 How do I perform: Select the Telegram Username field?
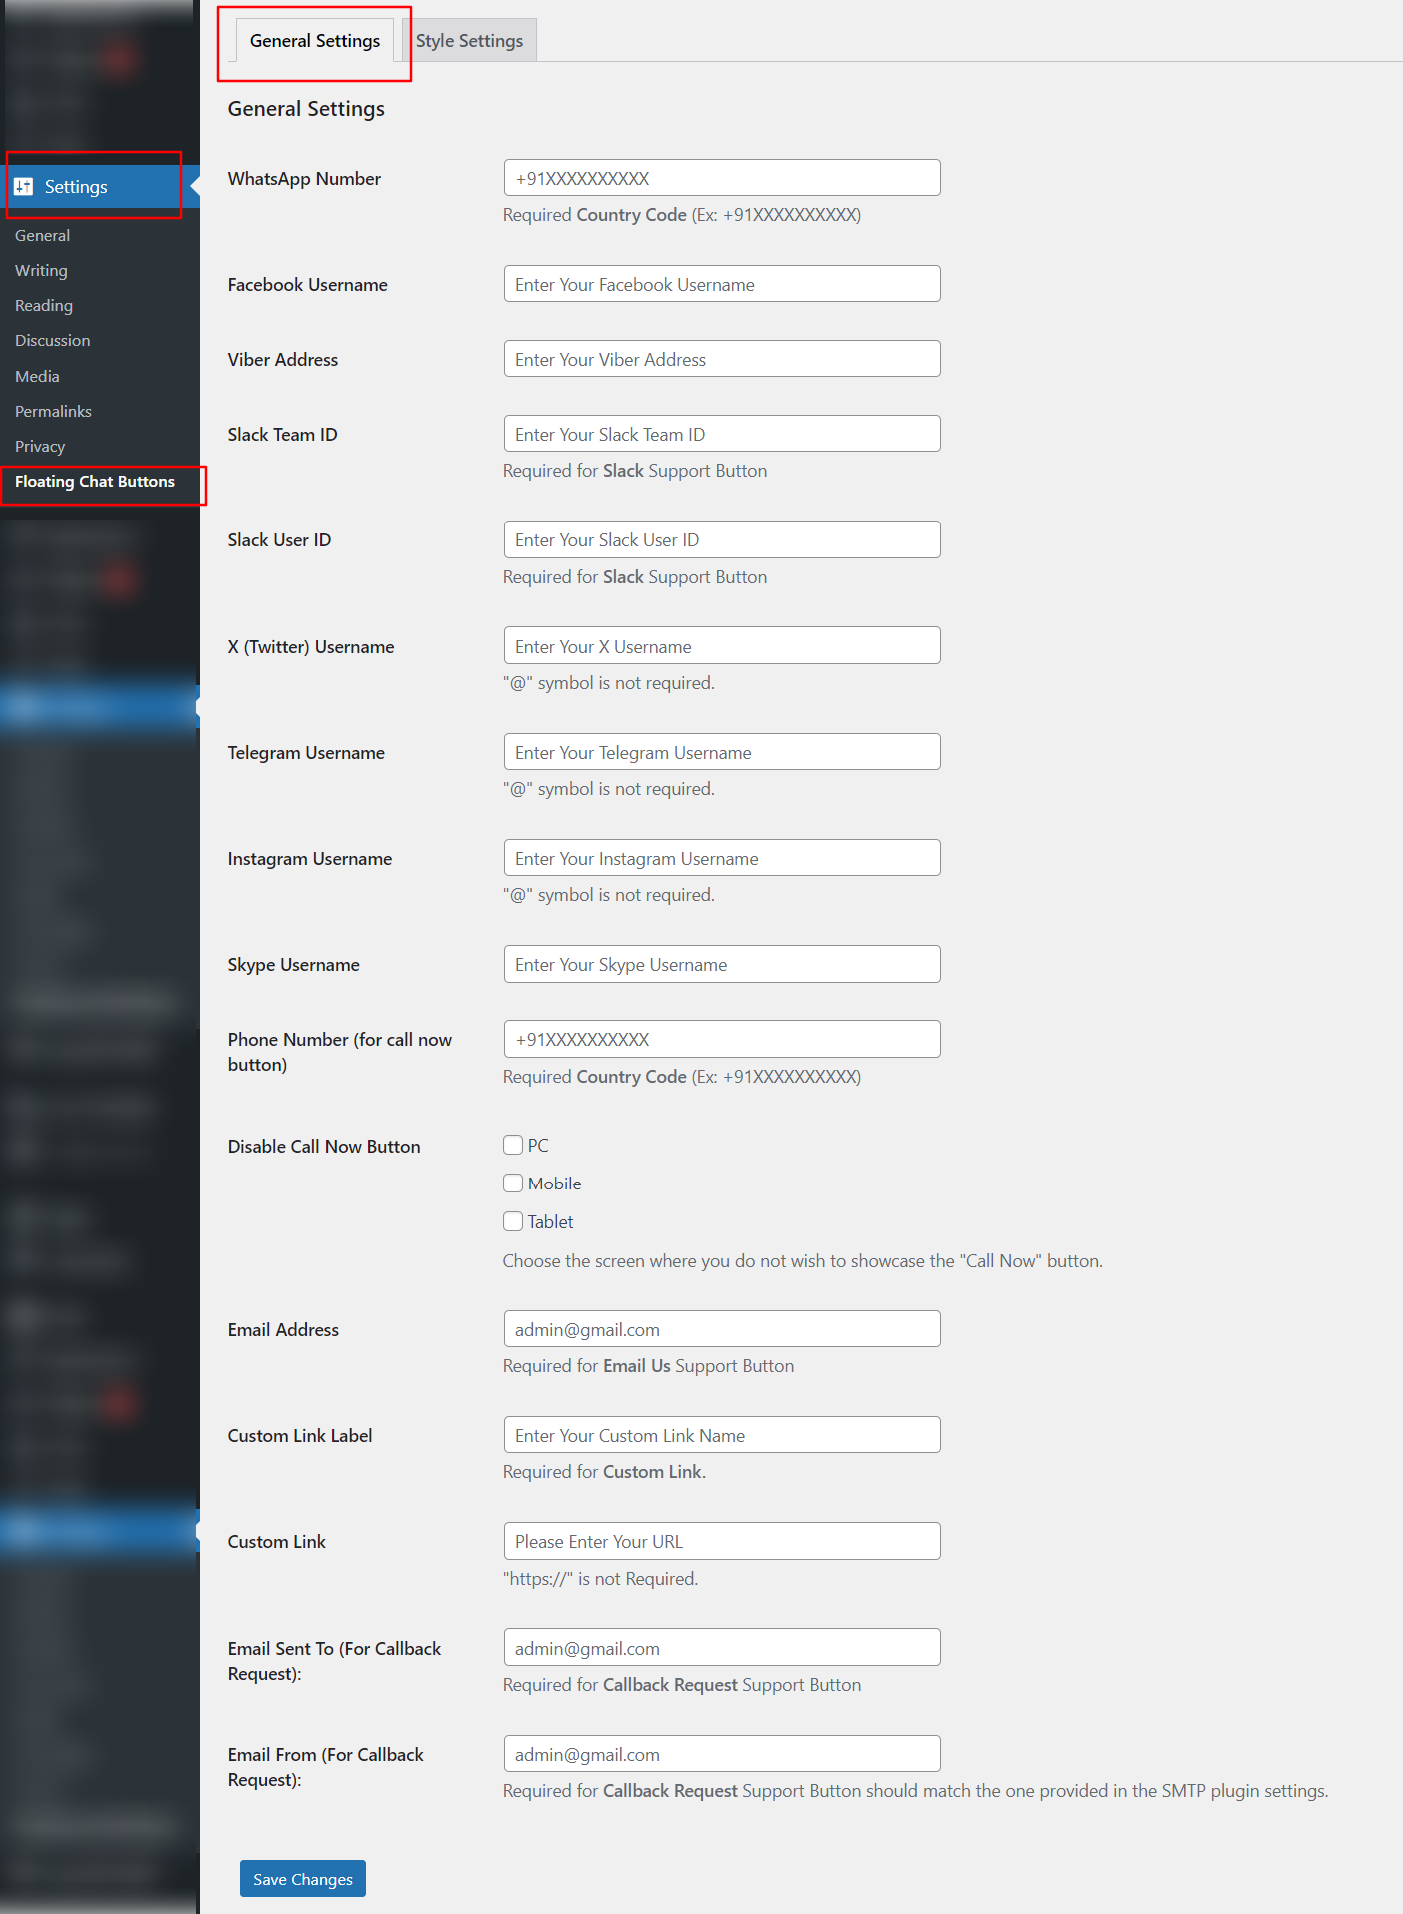point(722,752)
